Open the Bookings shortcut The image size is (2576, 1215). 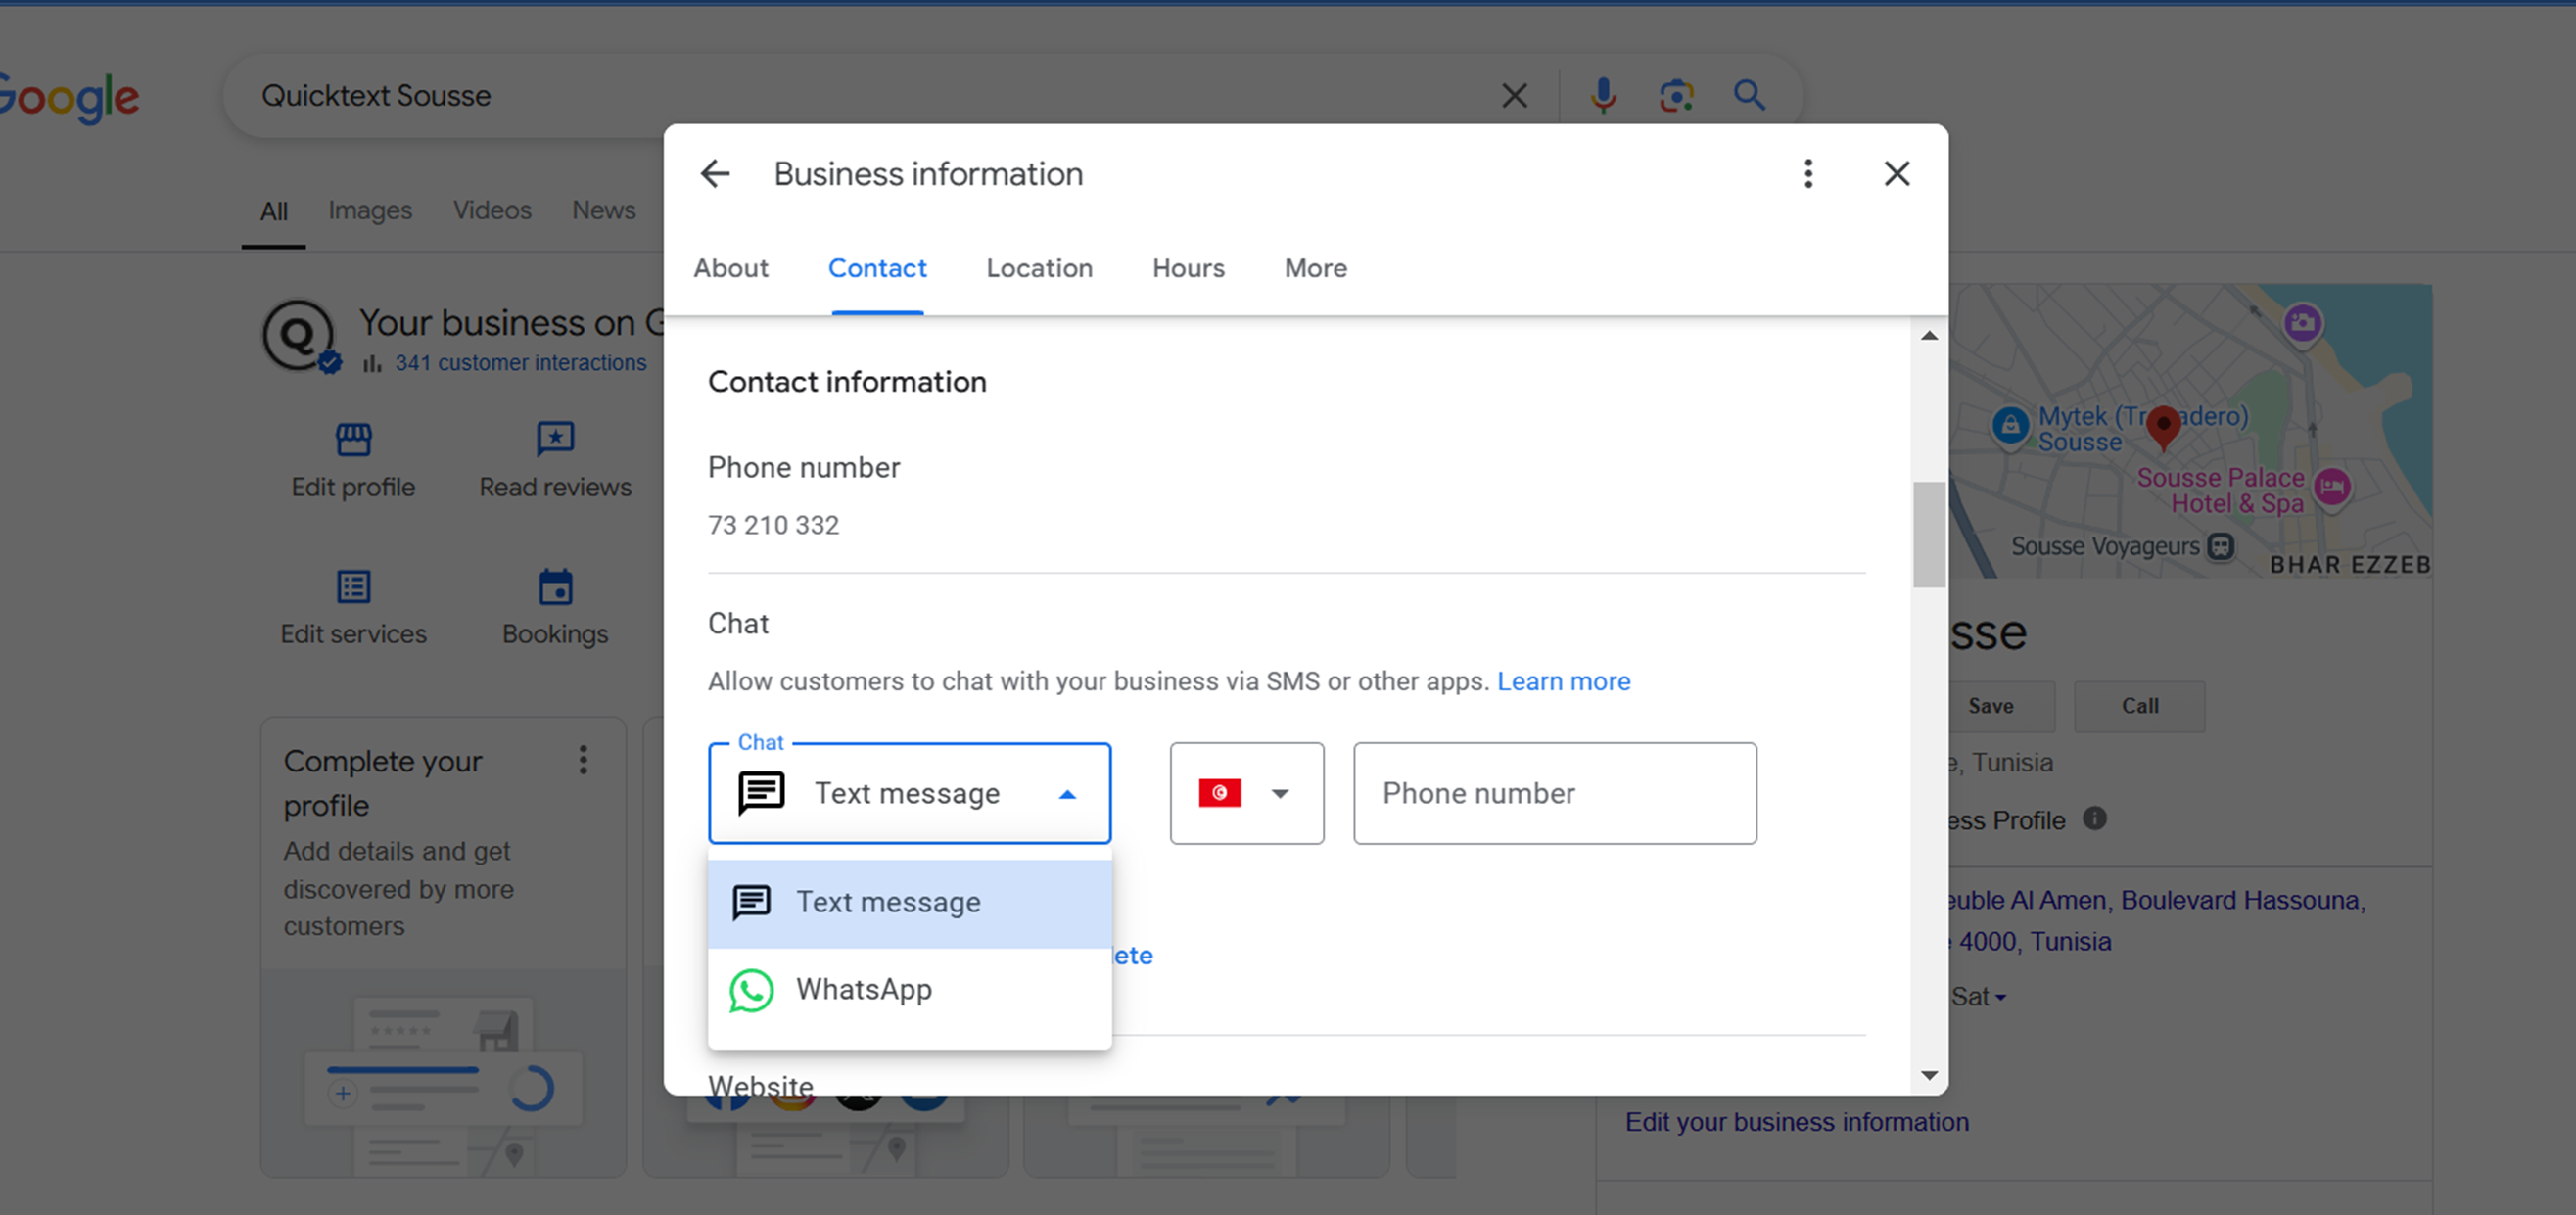tap(555, 608)
